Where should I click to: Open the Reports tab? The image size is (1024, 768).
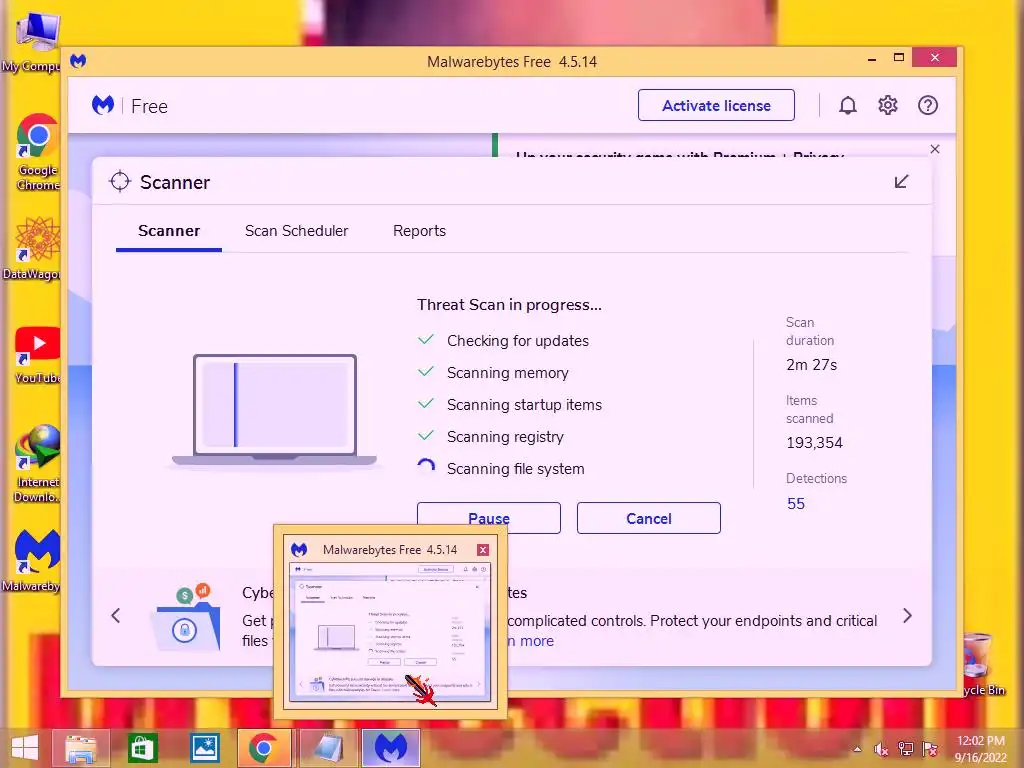(x=419, y=231)
